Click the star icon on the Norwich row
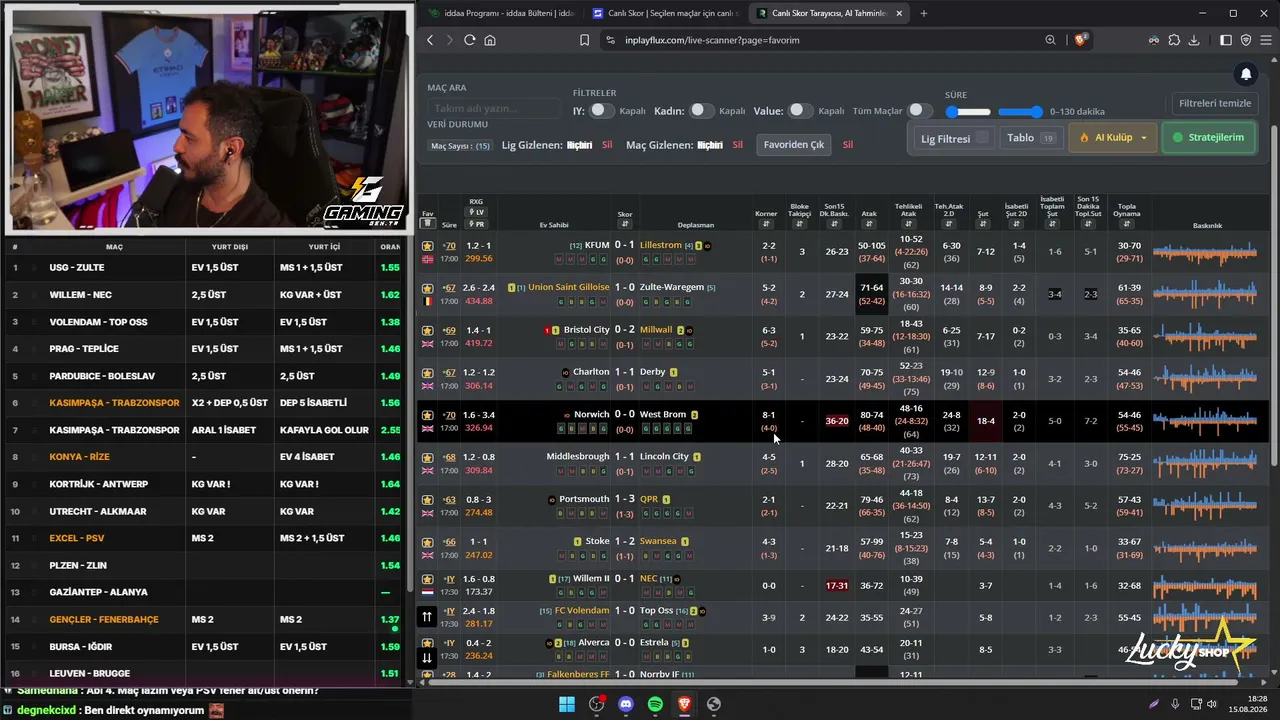 click(x=428, y=415)
